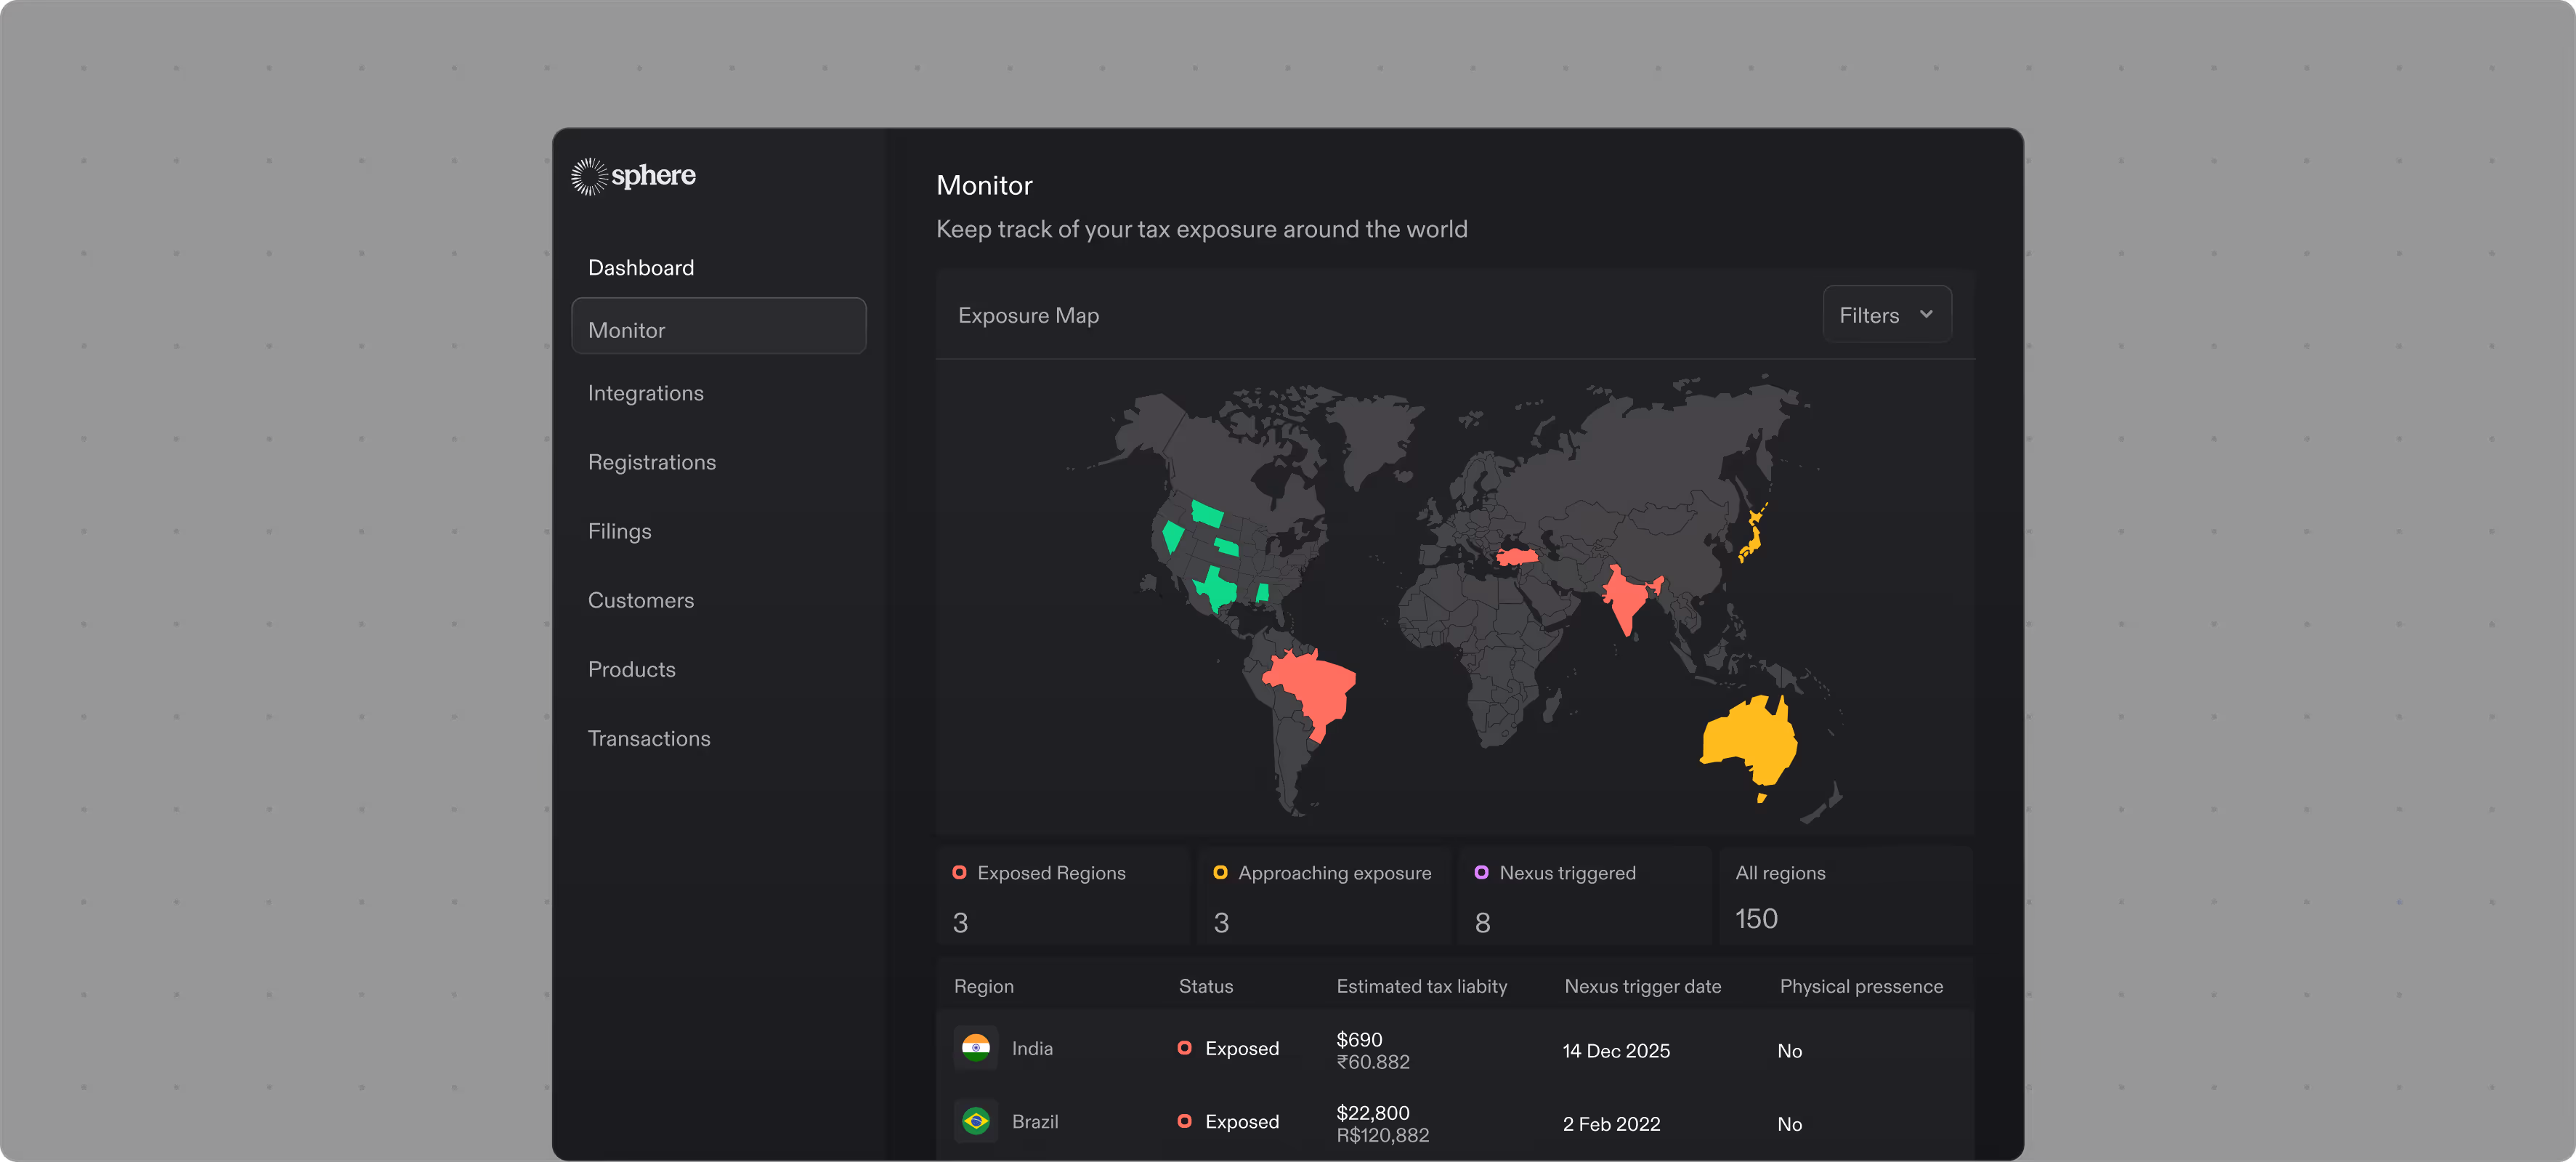This screenshot has width=2576, height=1162.
Task: Select Integrations in the sidebar
Action: click(646, 393)
